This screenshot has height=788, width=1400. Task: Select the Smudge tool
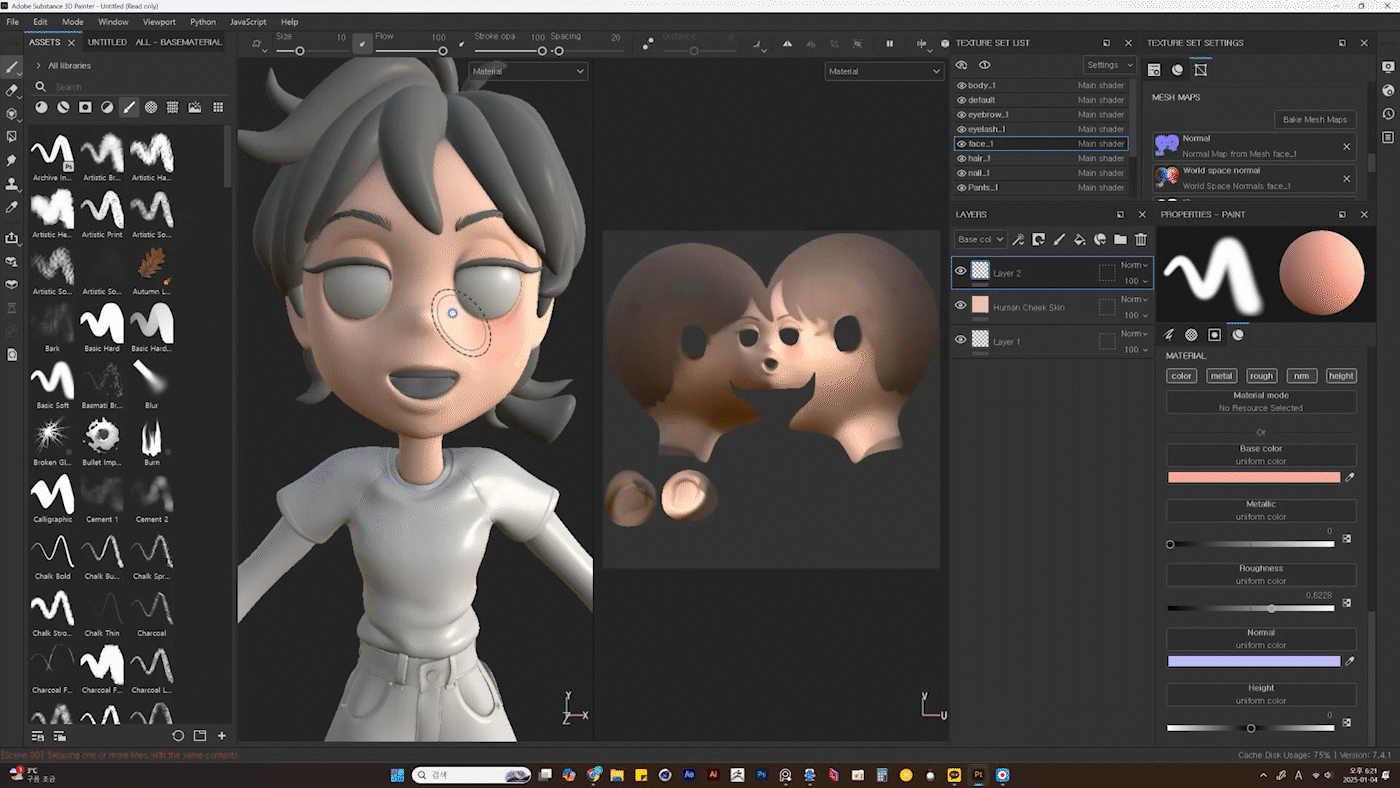pos(12,160)
